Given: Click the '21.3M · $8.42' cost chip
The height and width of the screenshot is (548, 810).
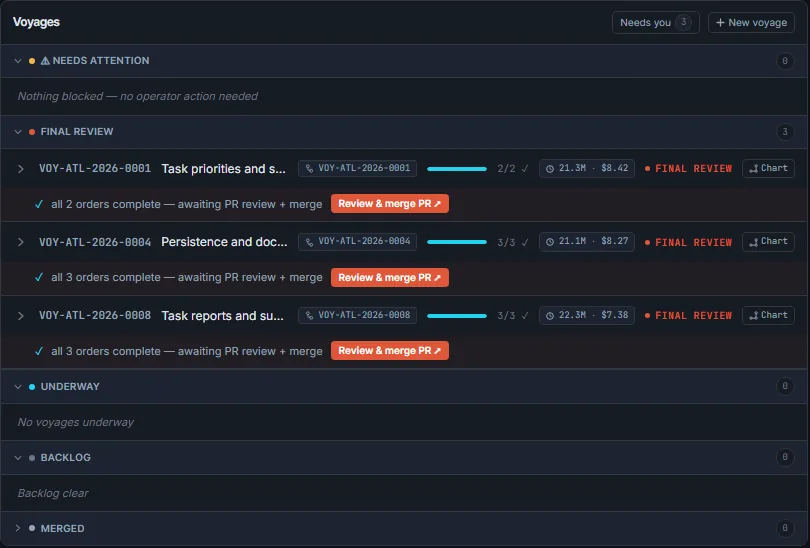Looking at the screenshot, I should pyautogui.click(x=587, y=168).
